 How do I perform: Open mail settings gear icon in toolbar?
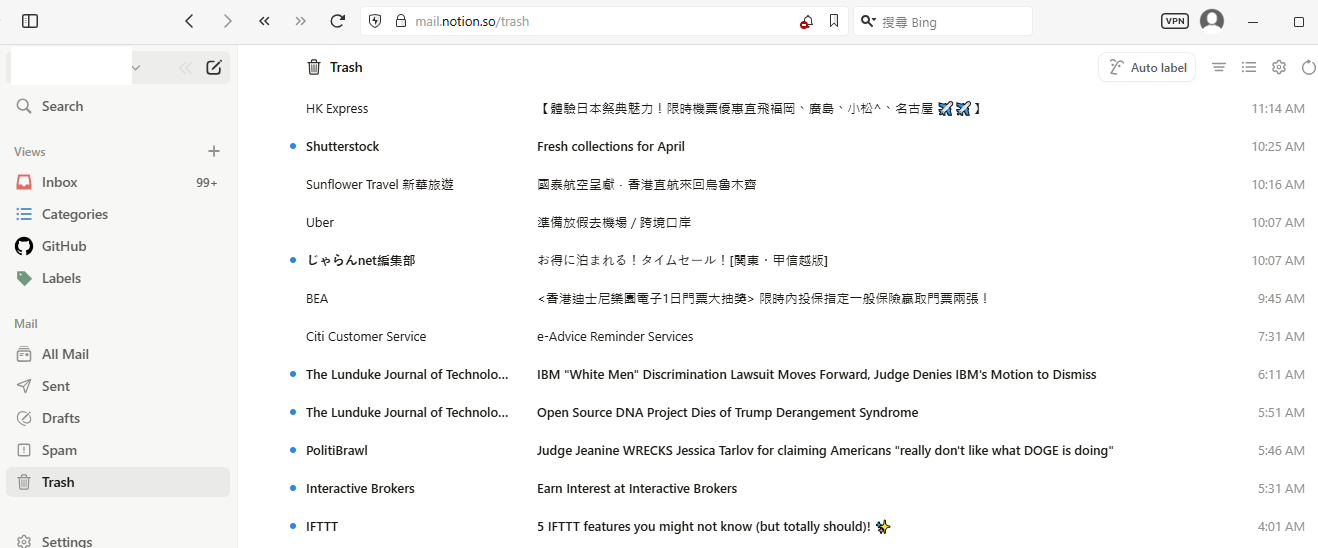click(1279, 68)
